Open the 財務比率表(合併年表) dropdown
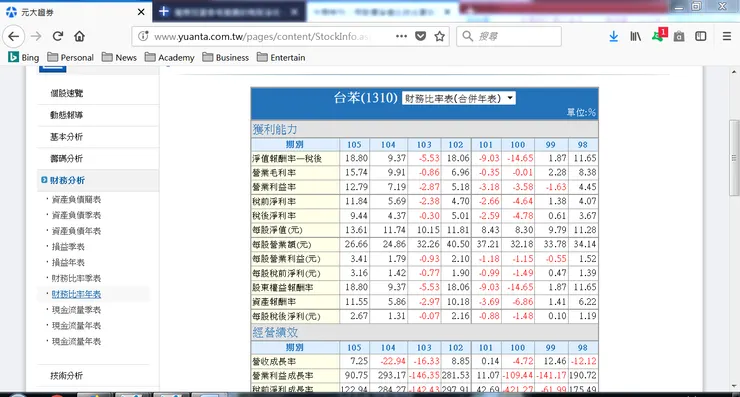740x397 pixels. (459, 98)
